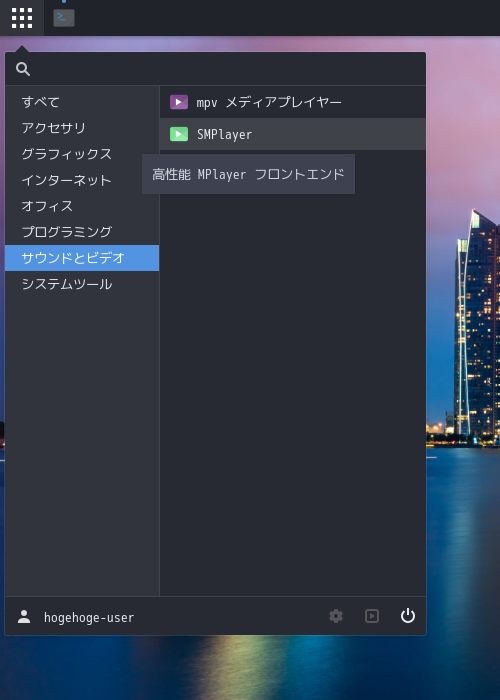This screenshot has width=500, height=700.
Task: Click the power icon to log out
Action: [408, 616]
